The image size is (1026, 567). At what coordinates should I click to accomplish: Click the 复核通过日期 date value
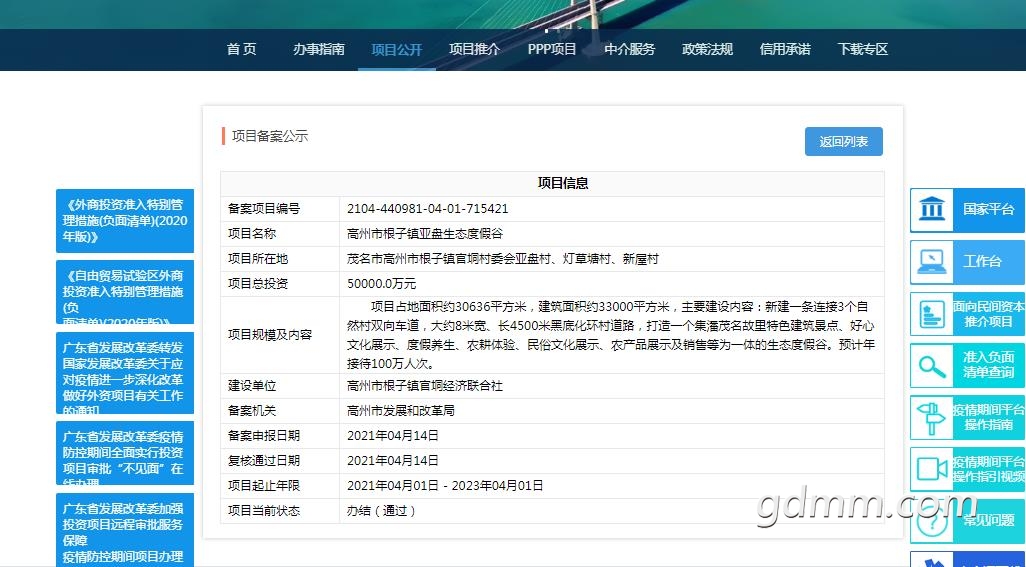pyautogui.click(x=393, y=460)
